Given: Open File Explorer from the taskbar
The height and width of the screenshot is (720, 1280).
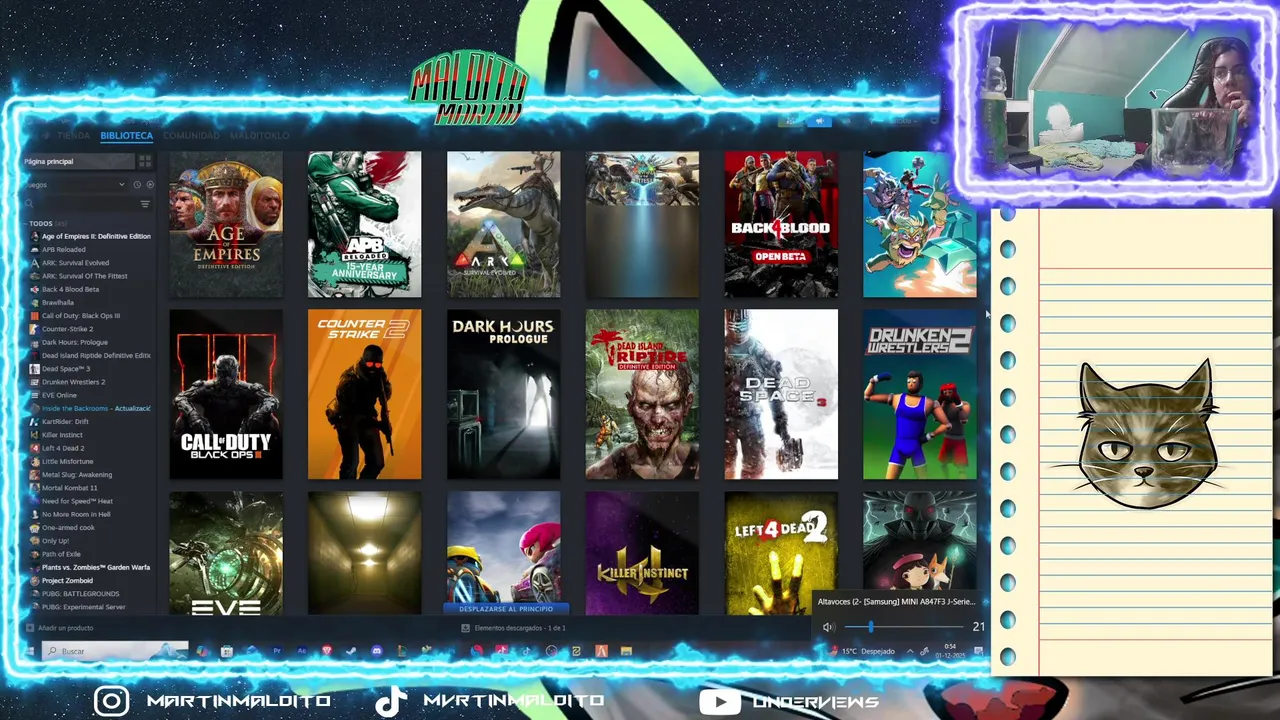Looking at the screenshot, I should click(626, 651).
